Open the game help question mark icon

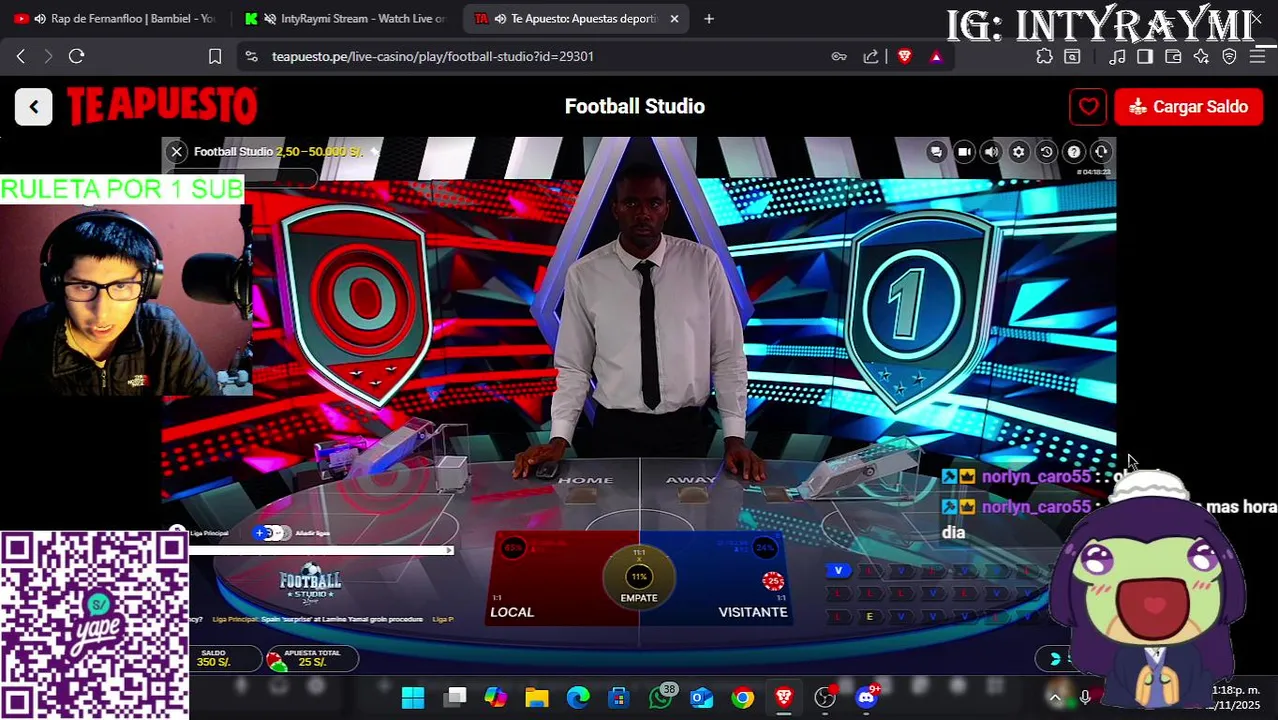click(x=1073, y=152)
